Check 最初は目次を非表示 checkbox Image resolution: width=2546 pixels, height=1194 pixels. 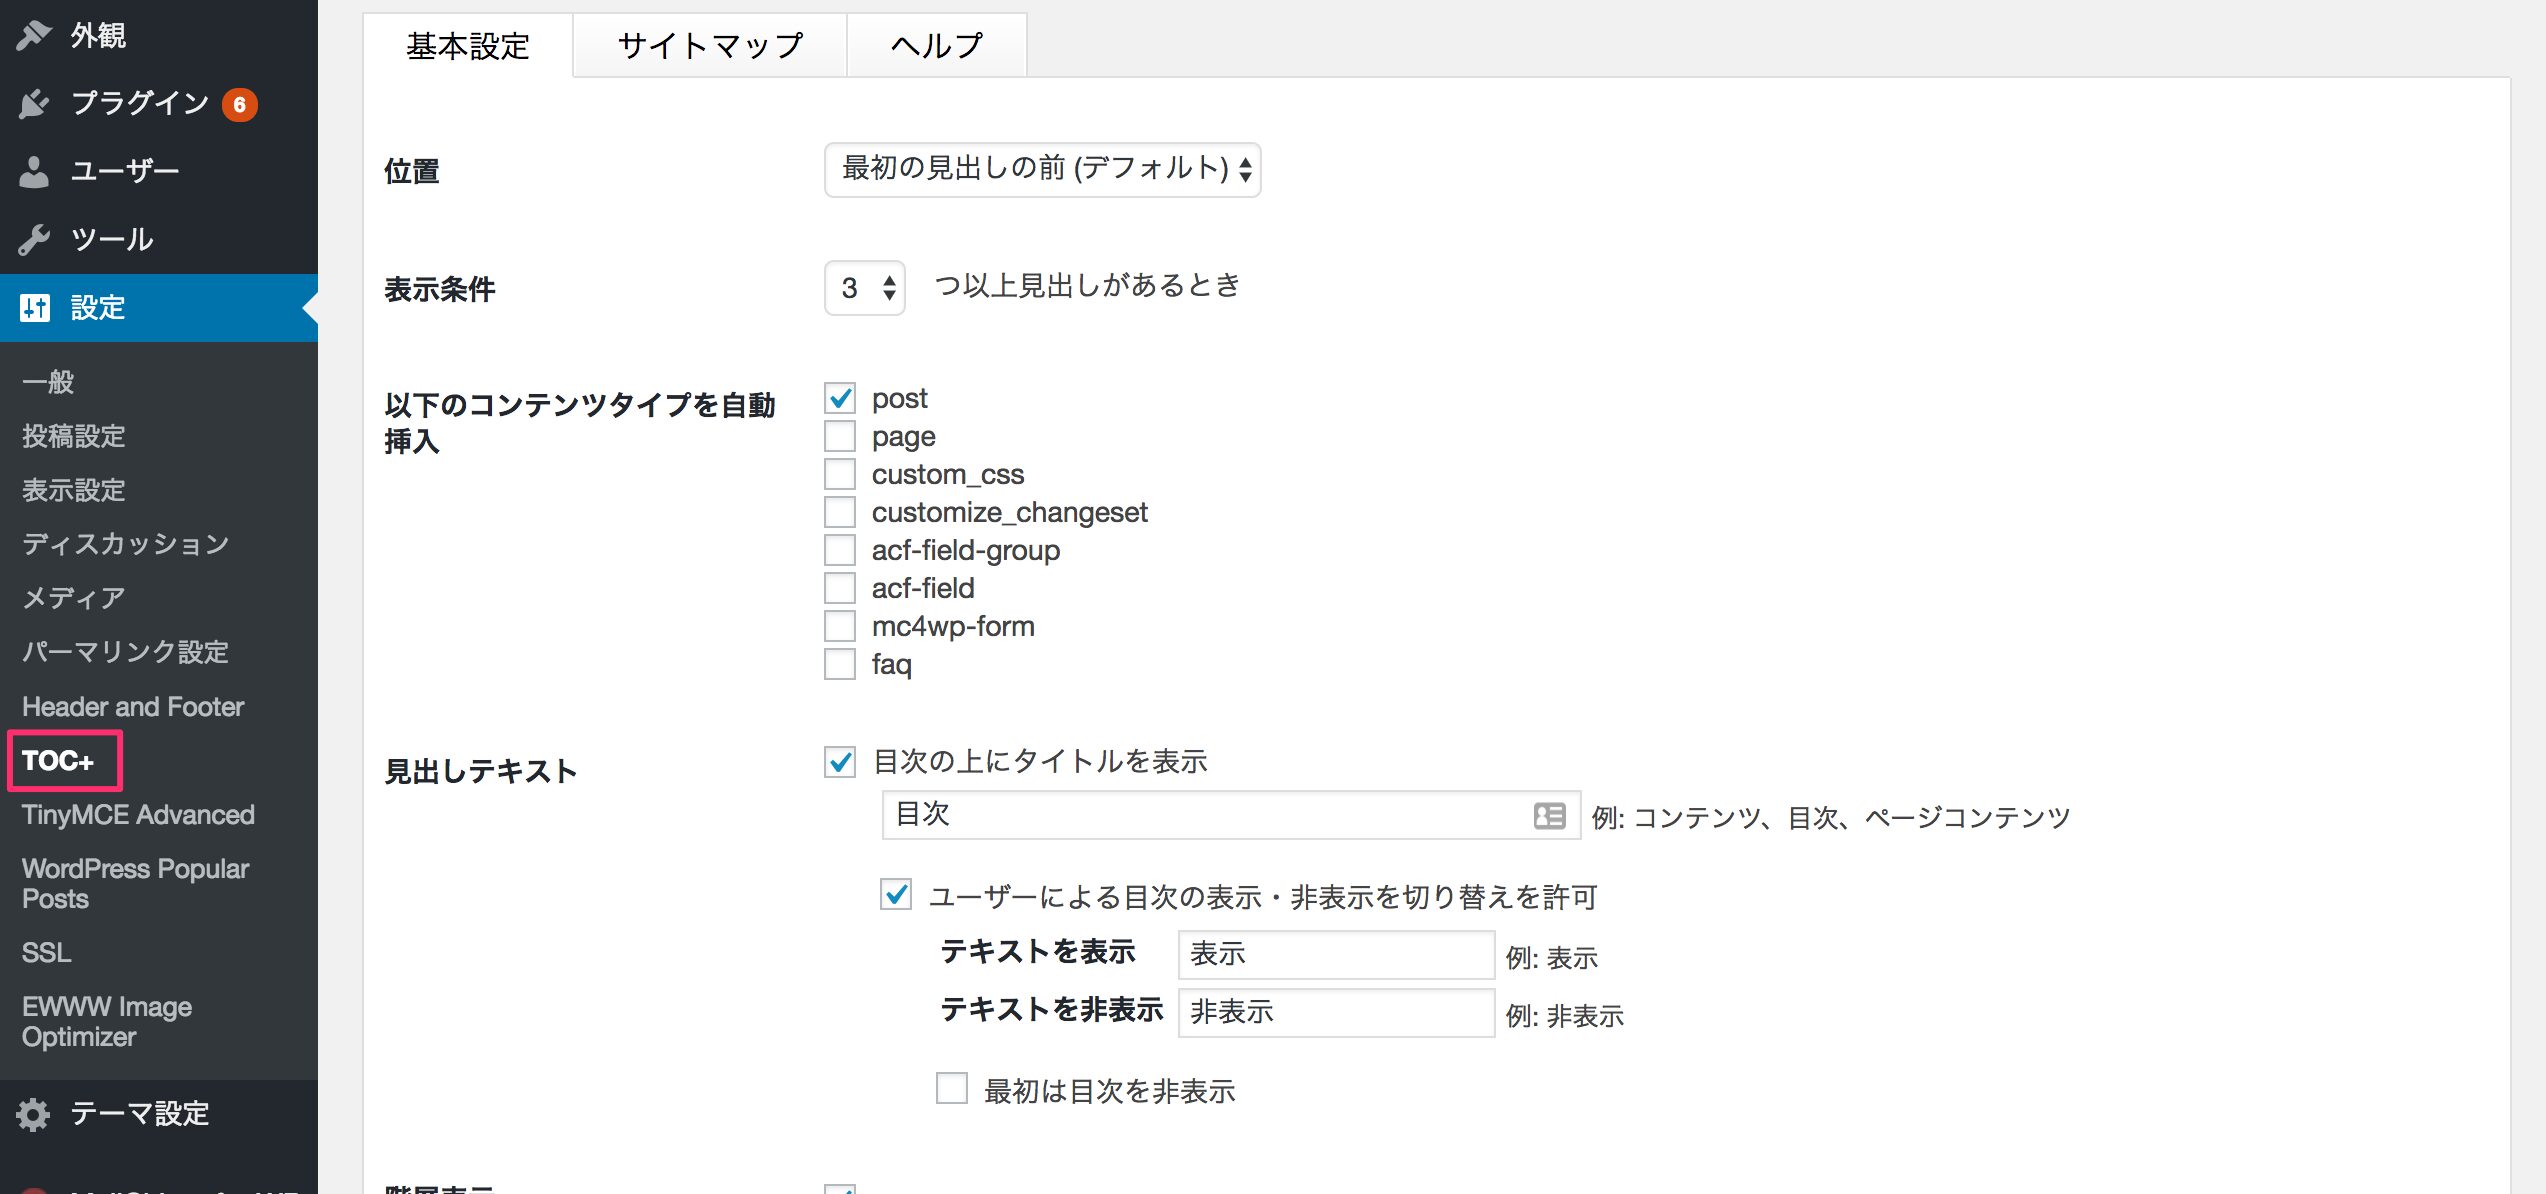tap(951, 1088)
